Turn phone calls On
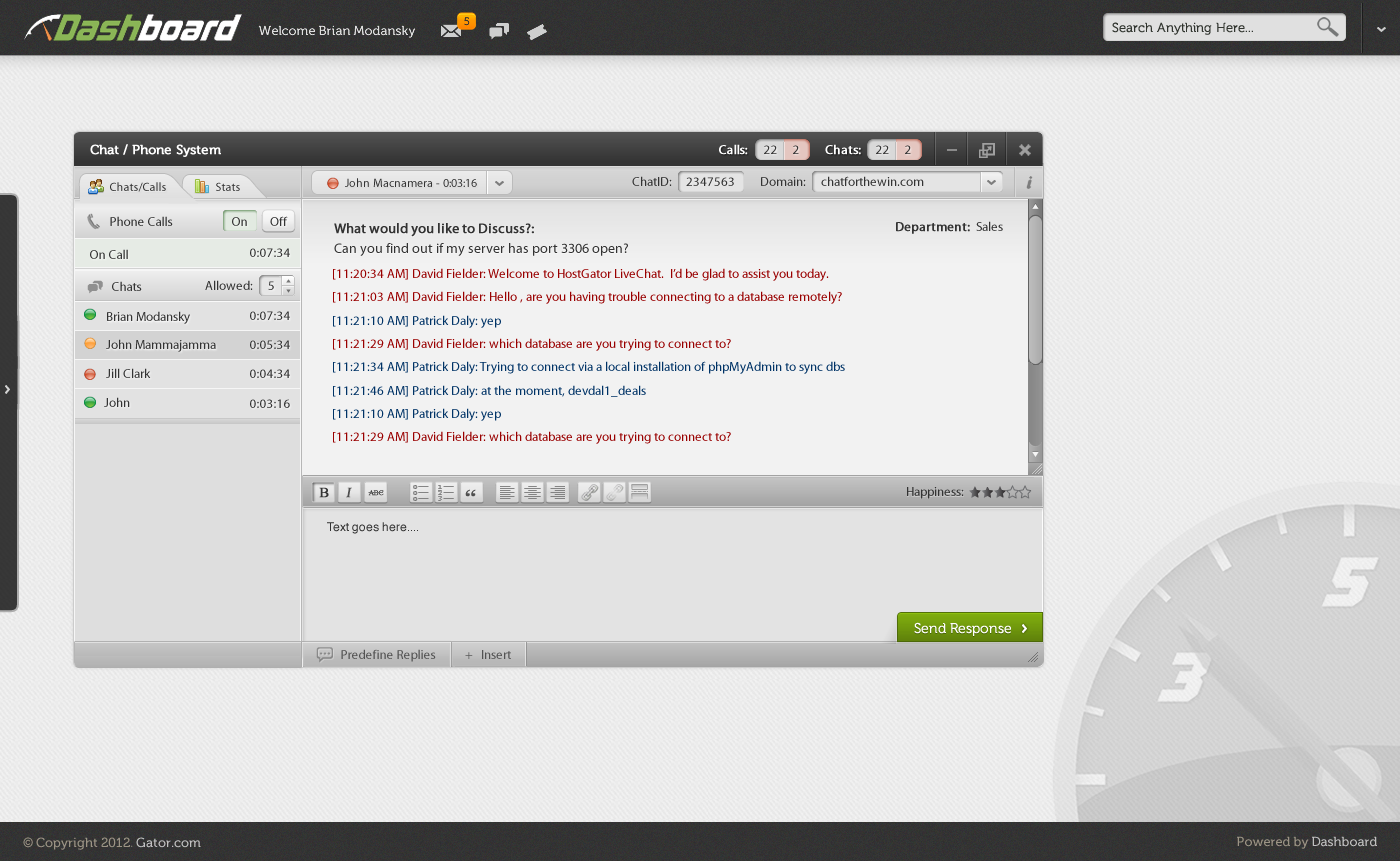1400x861 pixels. (239, 222)
